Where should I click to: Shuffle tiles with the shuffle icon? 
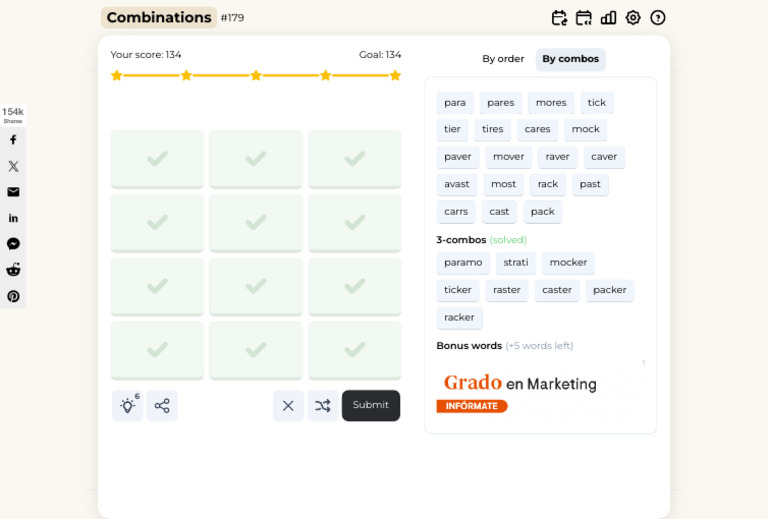point(323,405)
